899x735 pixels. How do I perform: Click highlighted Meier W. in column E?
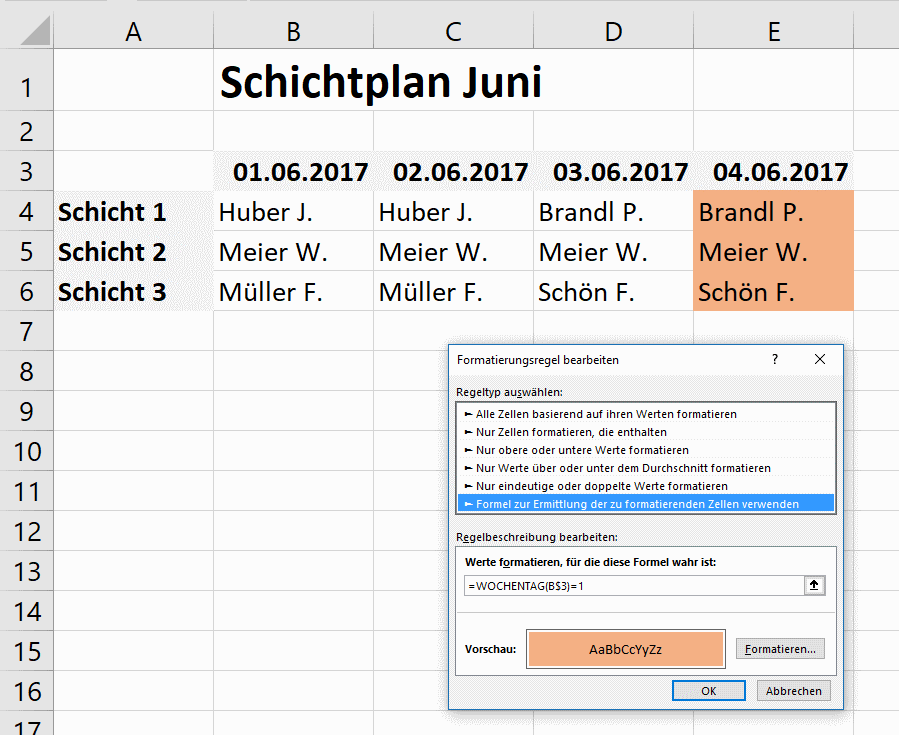pyautogui.click(x=773, y=252)
